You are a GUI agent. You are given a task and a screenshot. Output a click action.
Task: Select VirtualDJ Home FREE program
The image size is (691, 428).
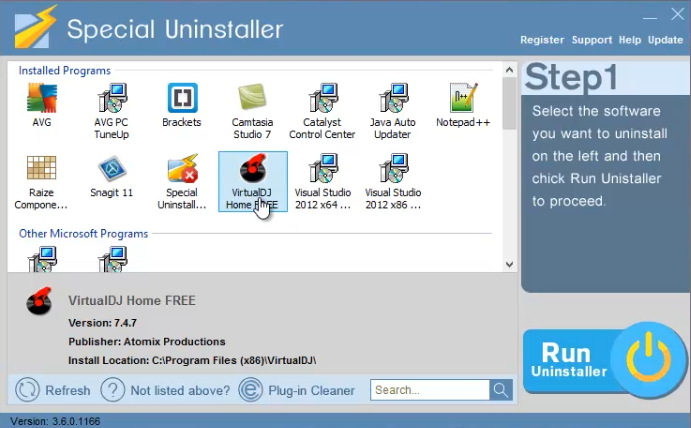pyautogui.click(x=253, y=182)
